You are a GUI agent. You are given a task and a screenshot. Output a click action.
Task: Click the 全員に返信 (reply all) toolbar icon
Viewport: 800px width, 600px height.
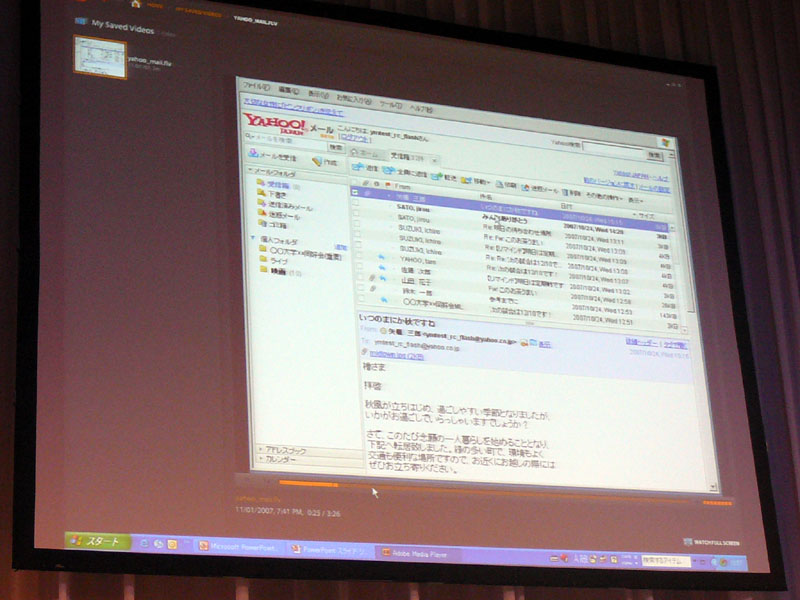pos(389,170)
